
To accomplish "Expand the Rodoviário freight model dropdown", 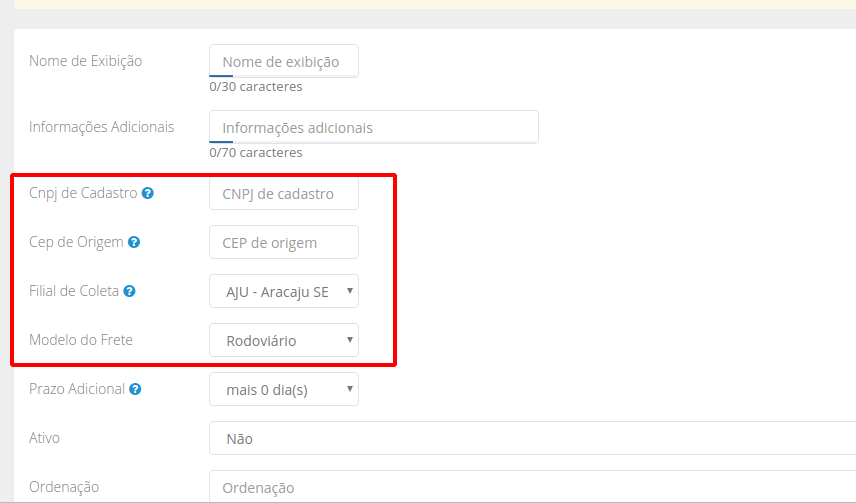I will coord(284,340).
